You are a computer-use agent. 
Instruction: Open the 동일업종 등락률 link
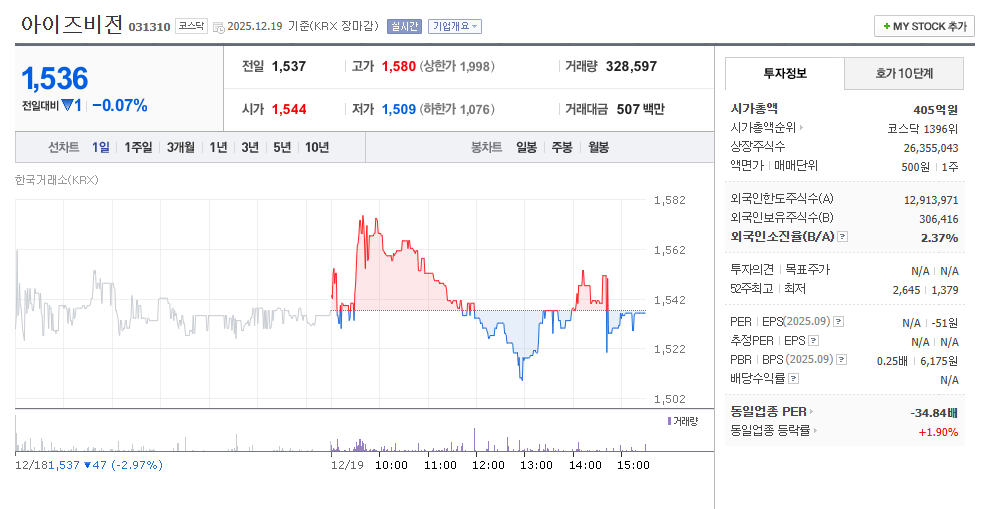tap(773, 431)
